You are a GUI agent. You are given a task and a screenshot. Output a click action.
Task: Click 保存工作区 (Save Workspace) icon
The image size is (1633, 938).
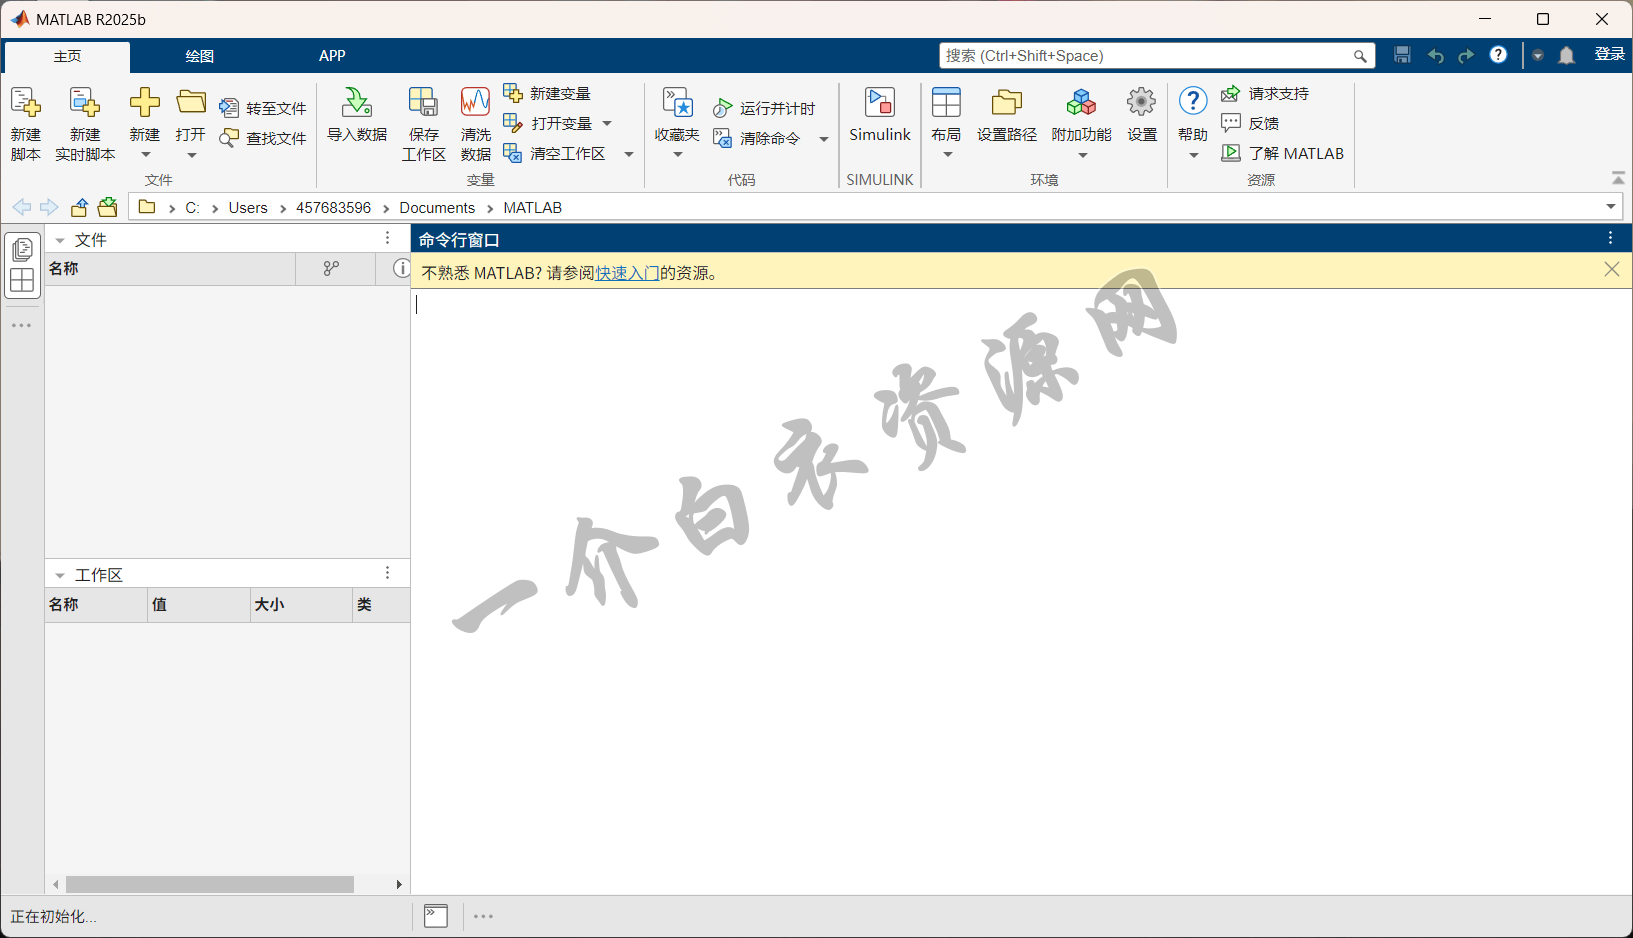[x=423, y=104]
